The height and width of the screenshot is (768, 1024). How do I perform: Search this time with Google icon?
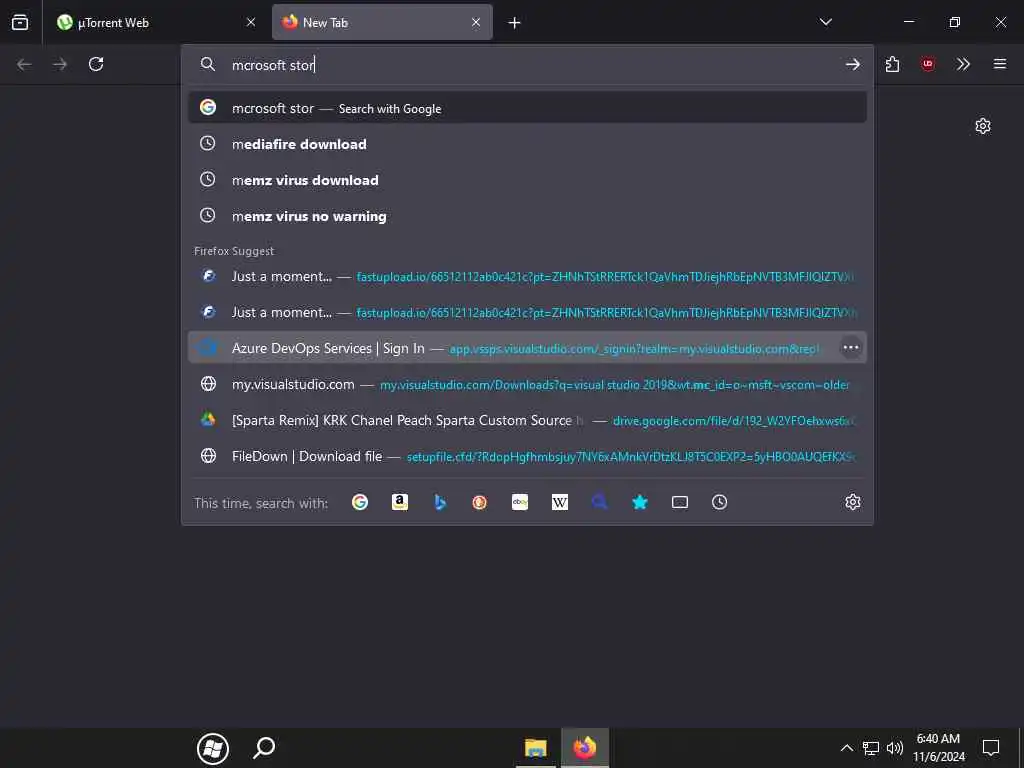pyautogui.click(x=360, y=502)
